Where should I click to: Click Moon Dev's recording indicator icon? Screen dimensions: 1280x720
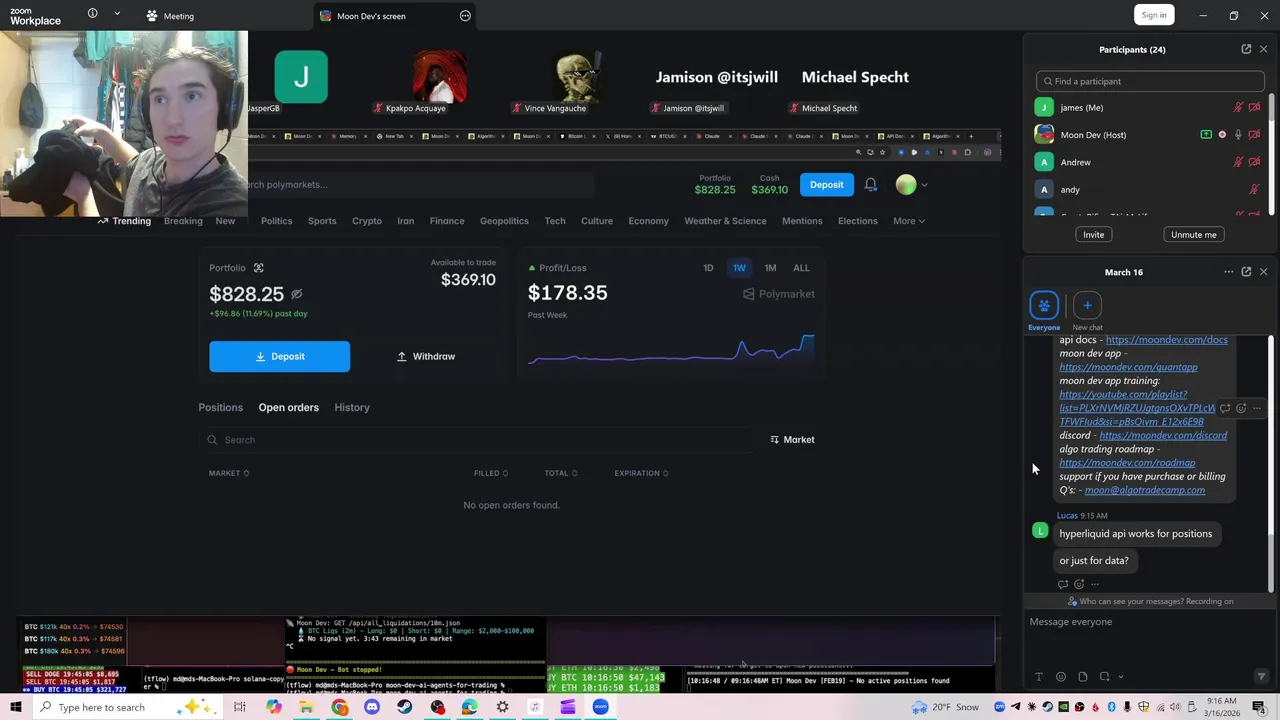[x=1222, y=135]
